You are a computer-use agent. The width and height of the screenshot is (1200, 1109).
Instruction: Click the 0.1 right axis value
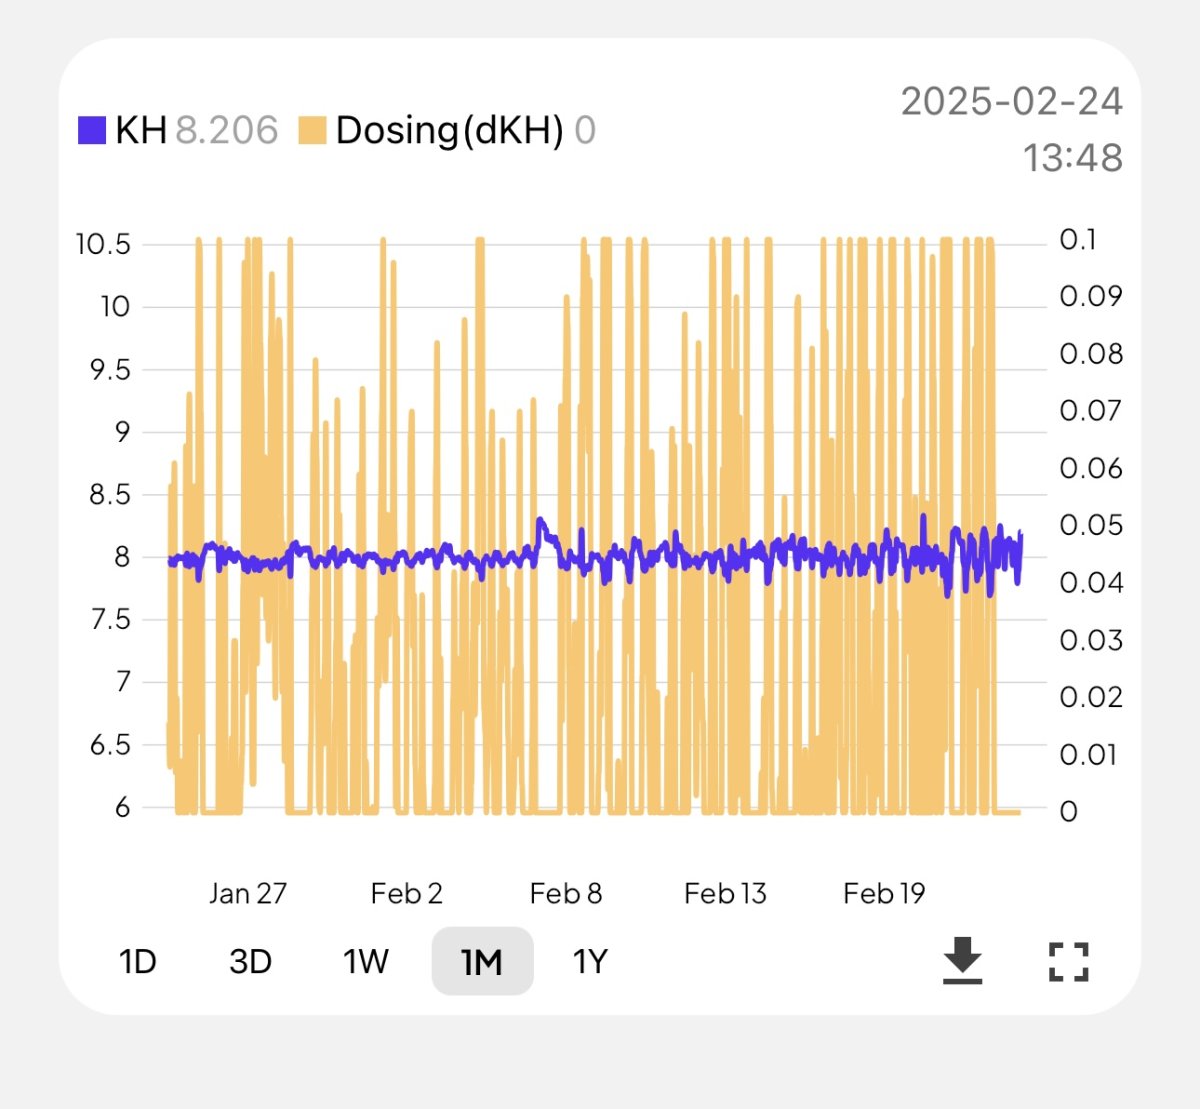click(x=1078, y=239)
